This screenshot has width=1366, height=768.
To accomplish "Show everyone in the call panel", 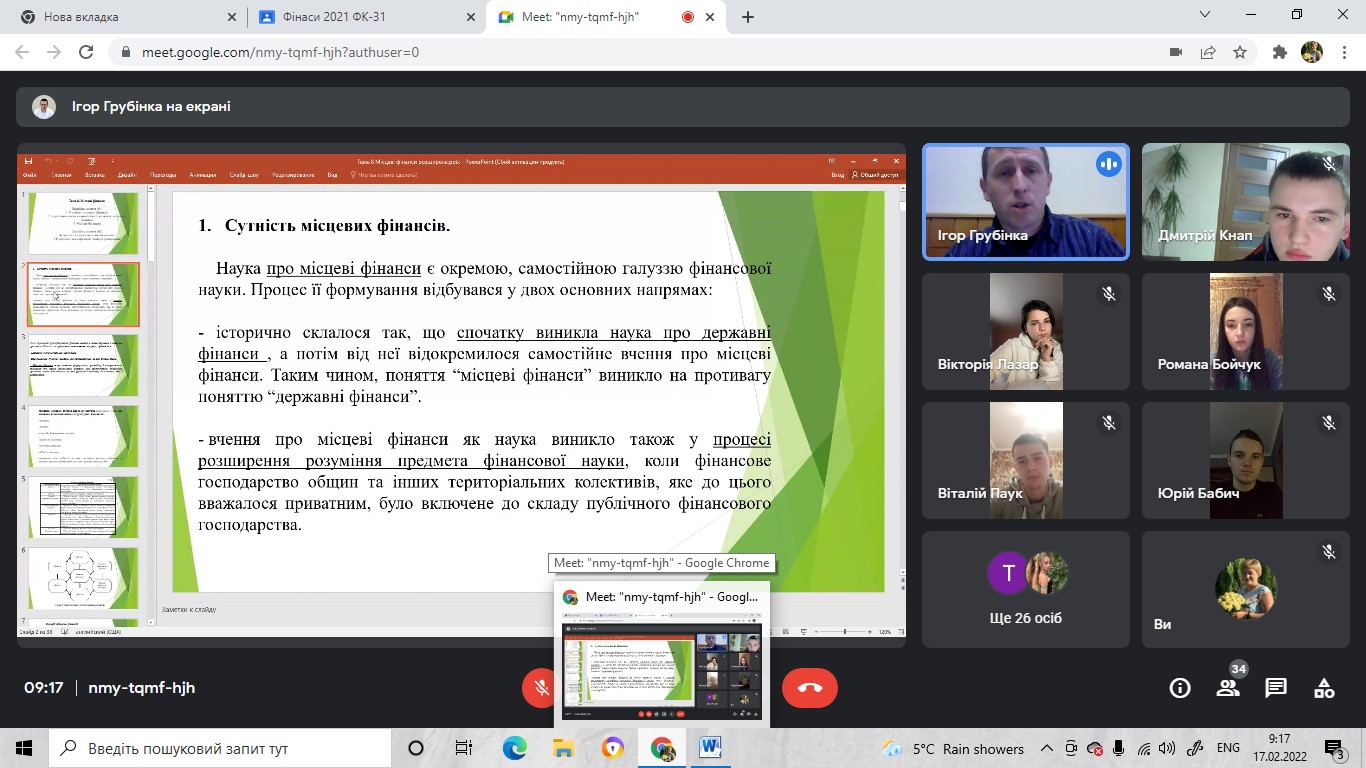I will tap(1228, 688).
